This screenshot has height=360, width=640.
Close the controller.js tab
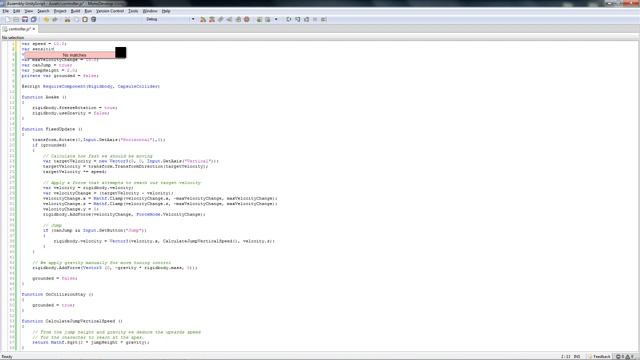[x=34, y=29]
